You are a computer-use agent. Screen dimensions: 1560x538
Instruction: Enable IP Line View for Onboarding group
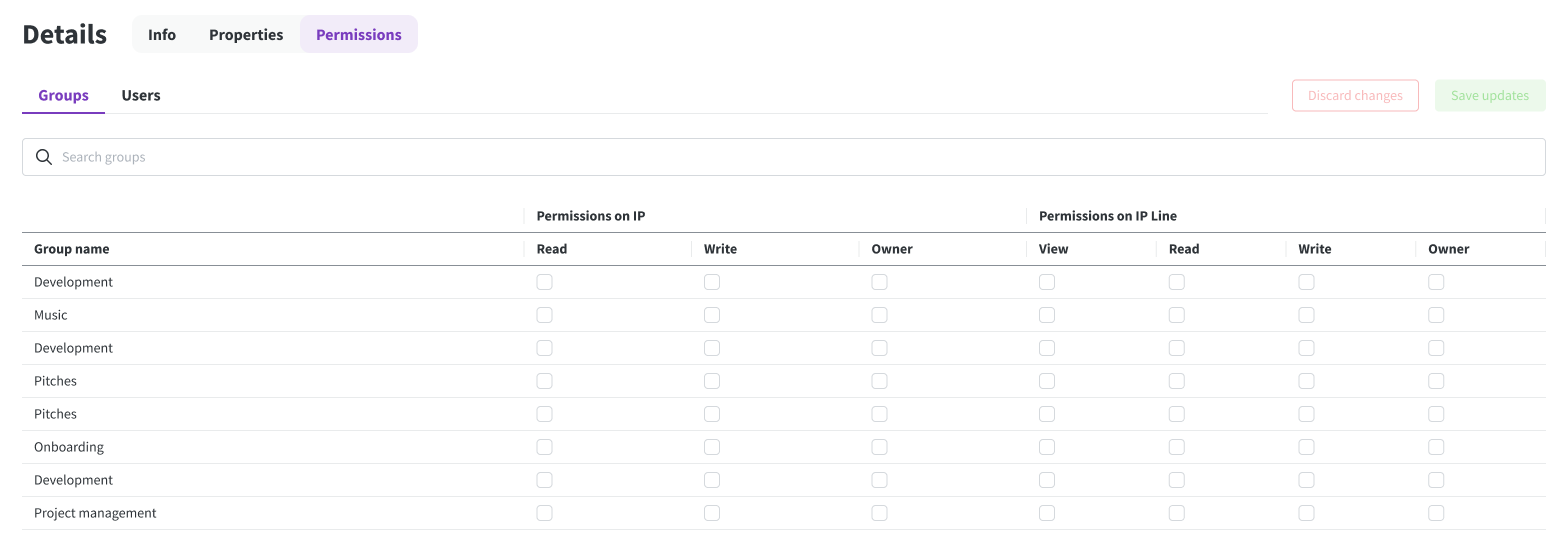[x=1047, y=447]
